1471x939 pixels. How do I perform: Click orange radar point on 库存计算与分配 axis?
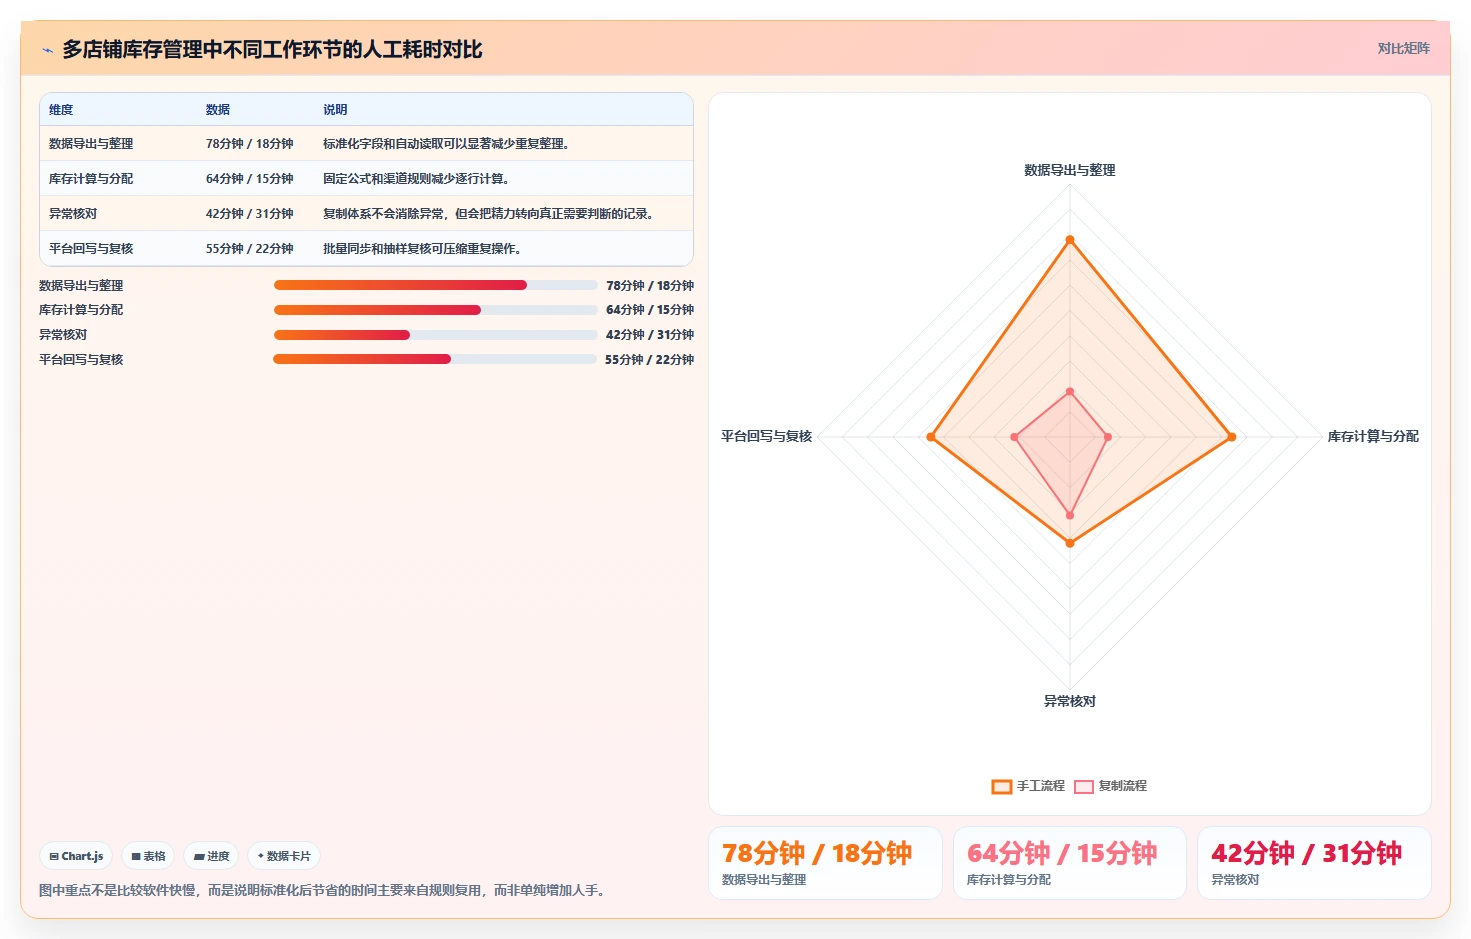1231,437
